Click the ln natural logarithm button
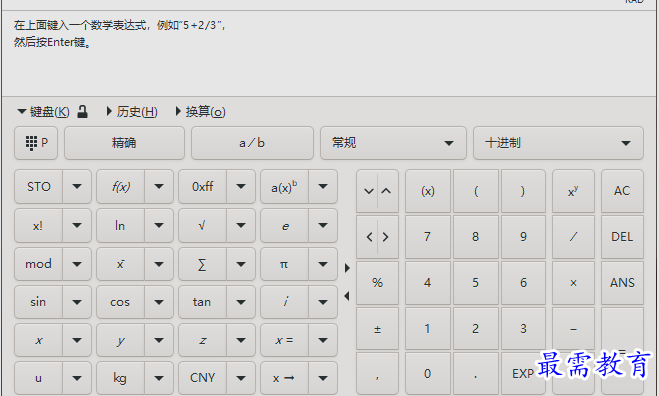This screenshot has width=659, height=396. (121, 226)
